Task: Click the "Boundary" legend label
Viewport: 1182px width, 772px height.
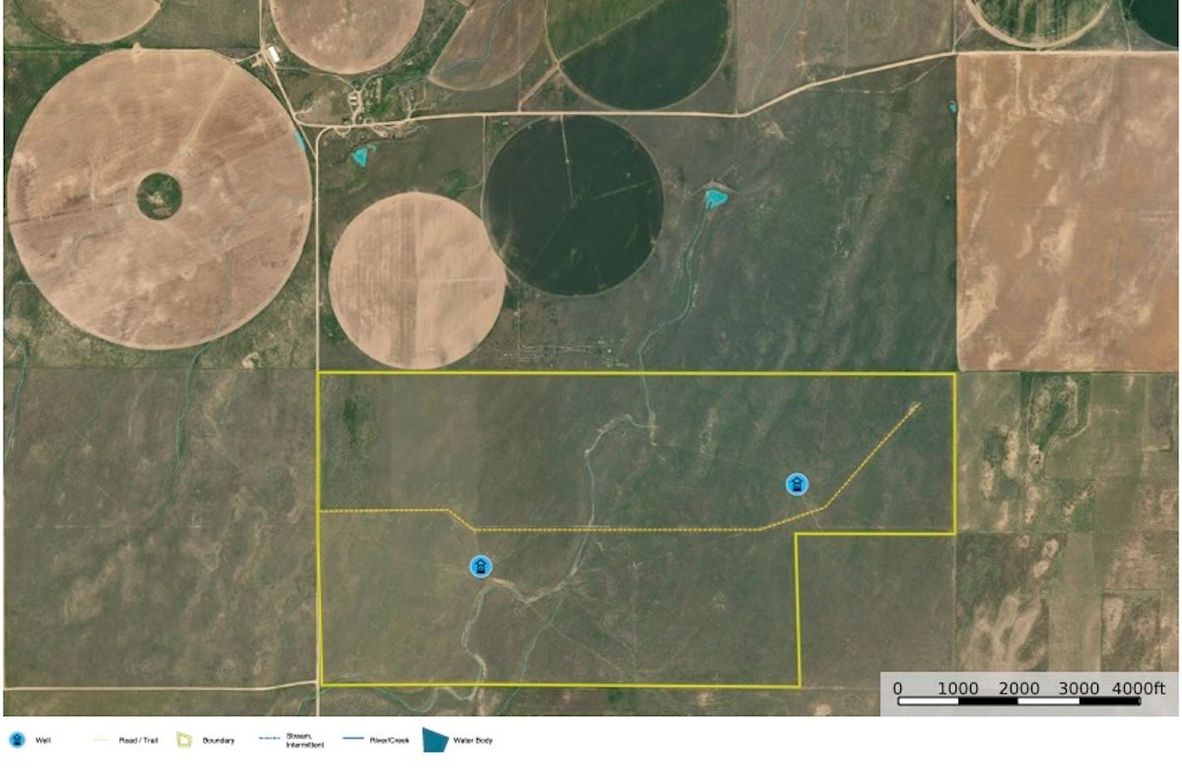Action: (218, 741)
